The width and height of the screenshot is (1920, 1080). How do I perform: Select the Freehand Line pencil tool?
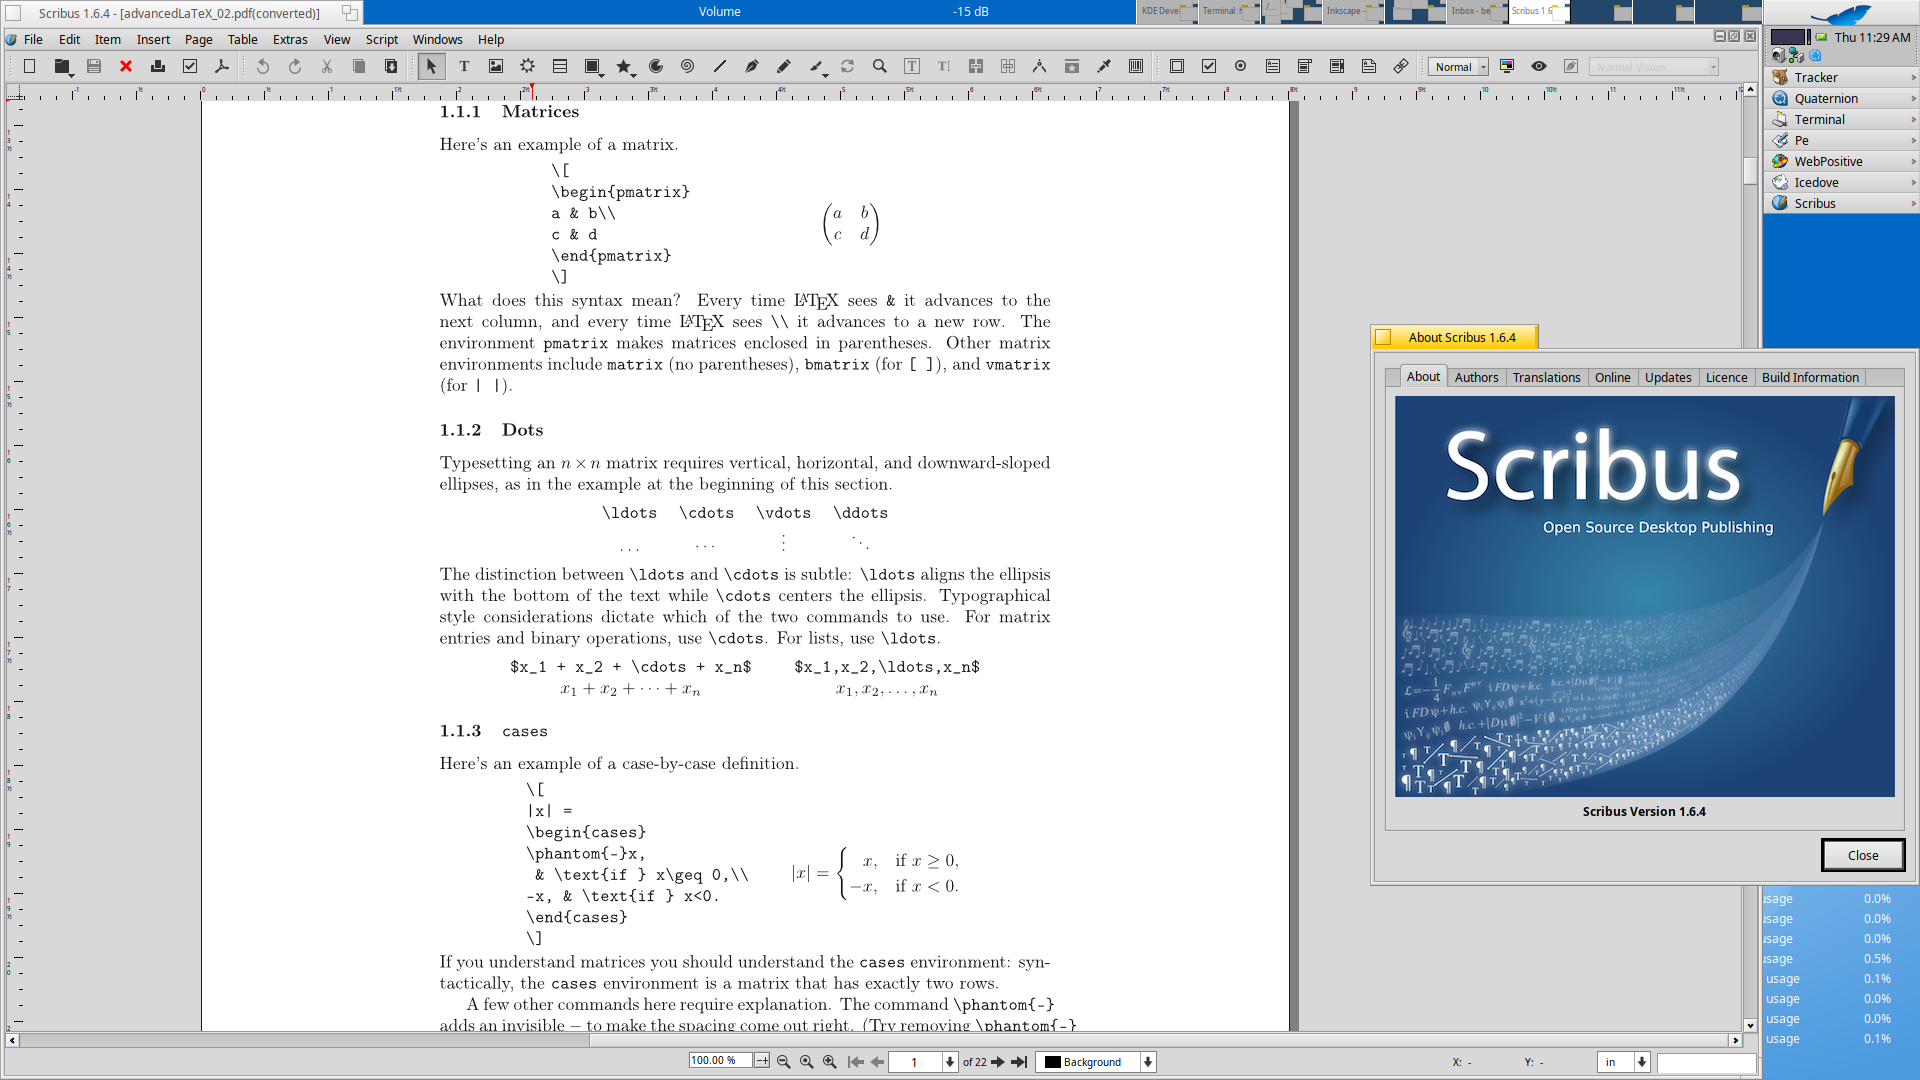pyautogui.click(x=784, y=66)
